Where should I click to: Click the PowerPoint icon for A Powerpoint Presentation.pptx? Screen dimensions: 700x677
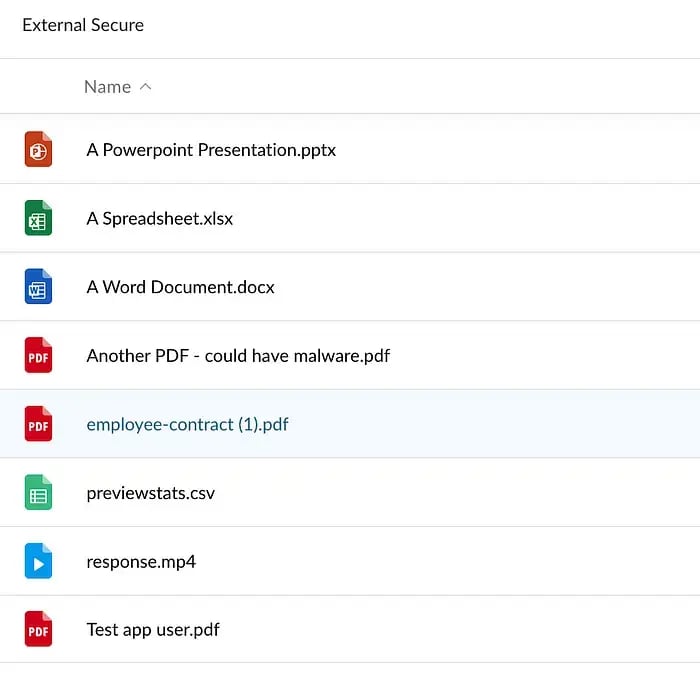pyautogui.click(x=38, y=149)
